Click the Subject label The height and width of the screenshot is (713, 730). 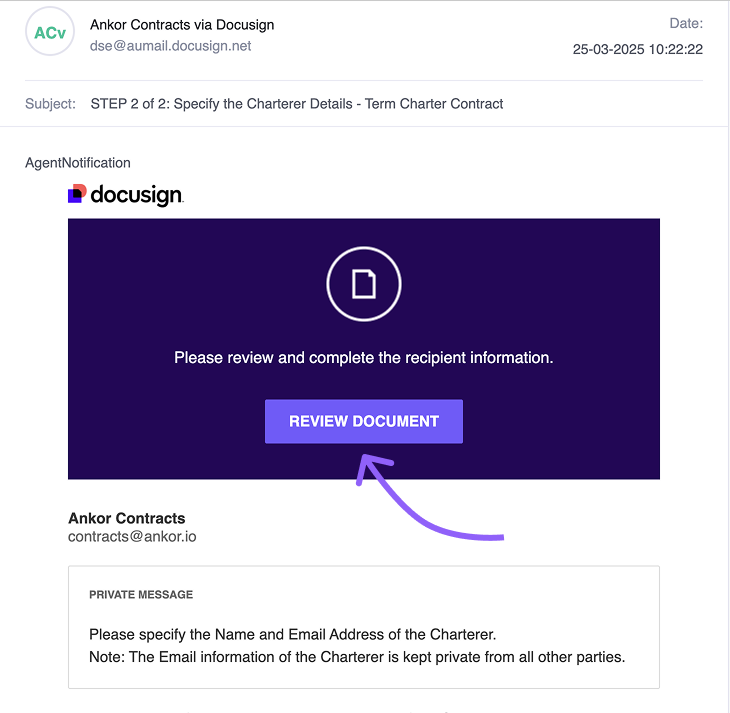click(50, 103)
